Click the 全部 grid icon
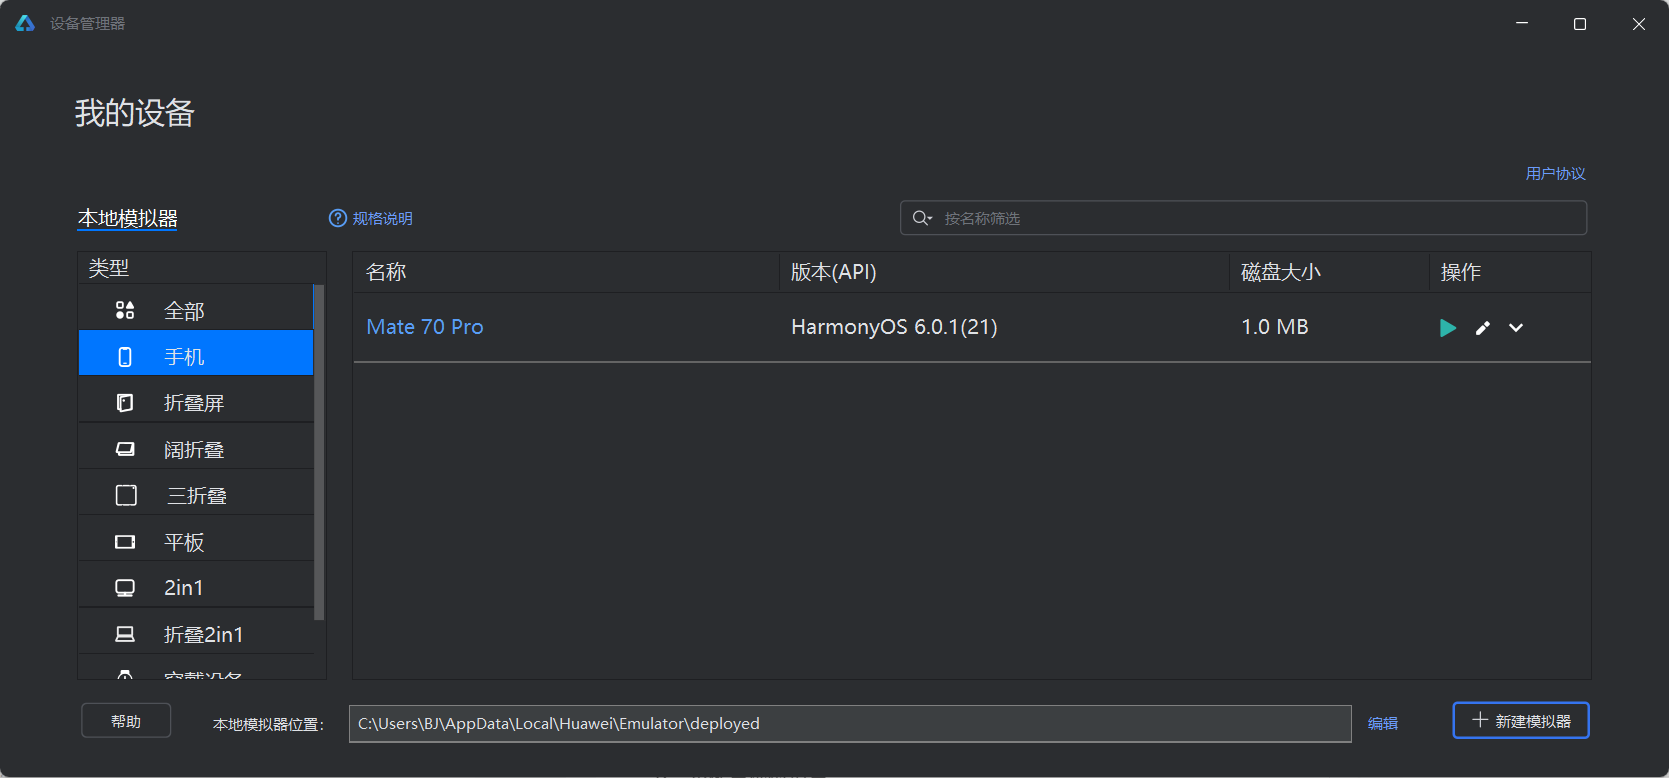The width and height of the screenshot is (1669, 778). point(125,310)
